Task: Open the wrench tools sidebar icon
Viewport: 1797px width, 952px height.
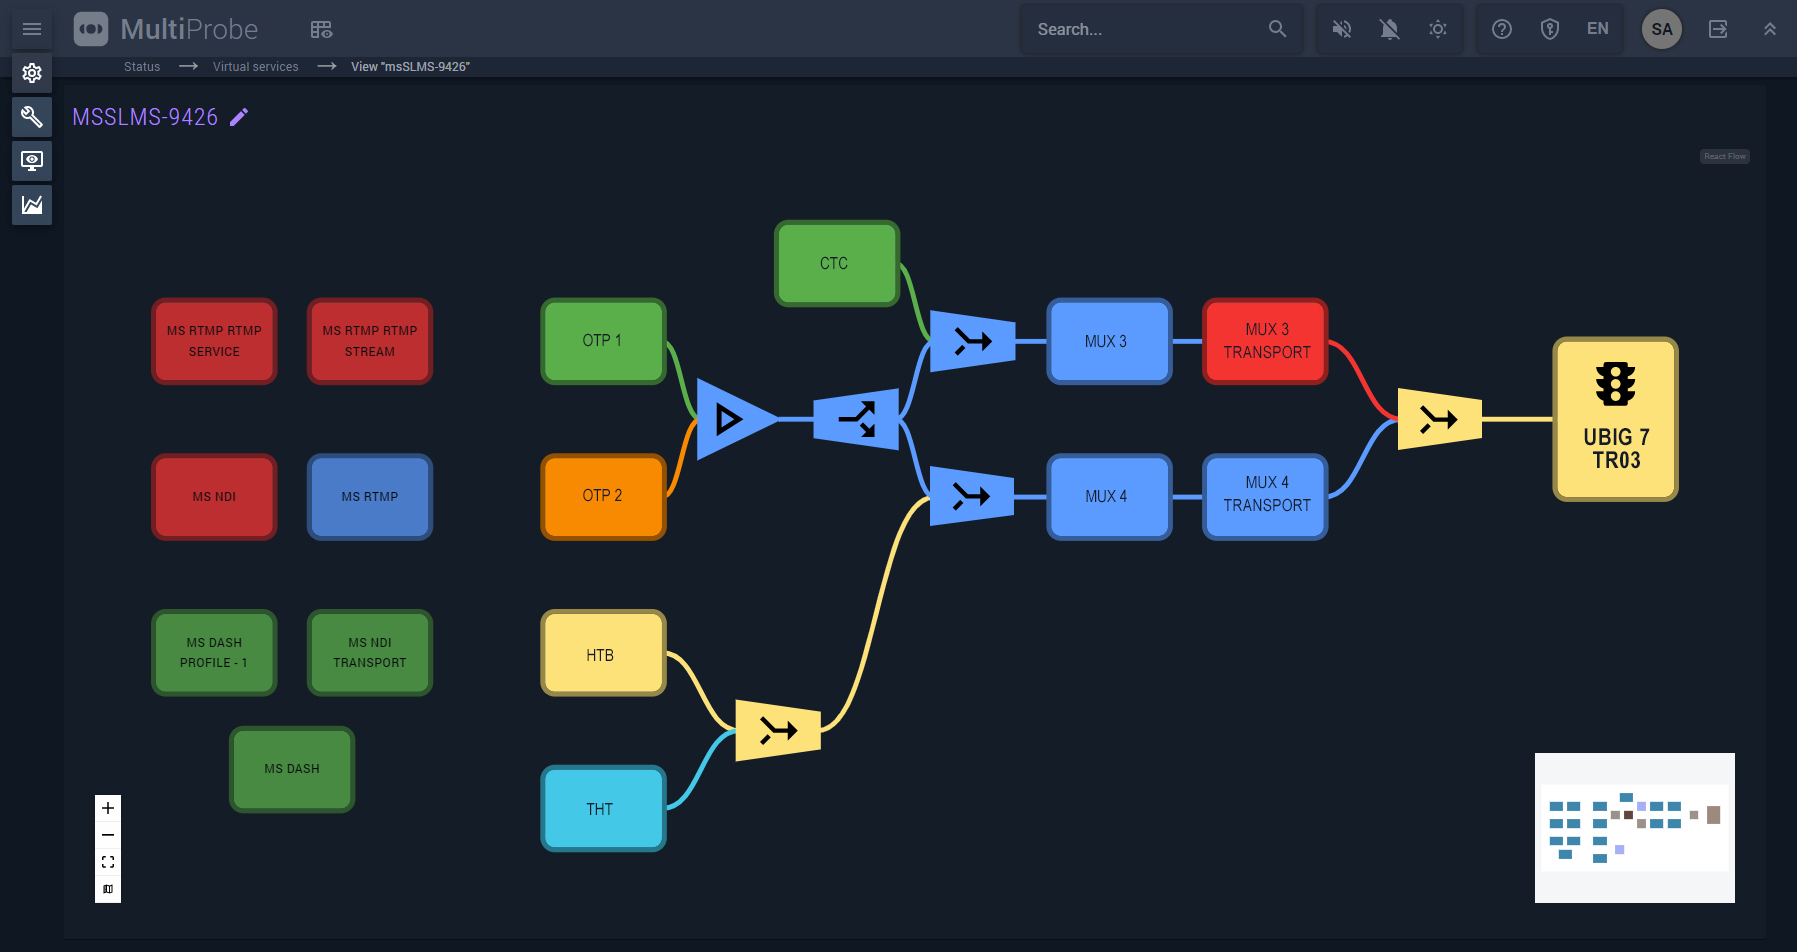Action: 32,117
